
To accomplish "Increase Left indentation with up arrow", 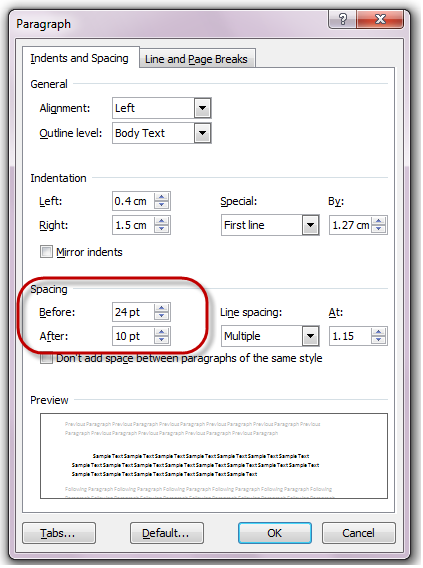I will click(x=162, y=197).
